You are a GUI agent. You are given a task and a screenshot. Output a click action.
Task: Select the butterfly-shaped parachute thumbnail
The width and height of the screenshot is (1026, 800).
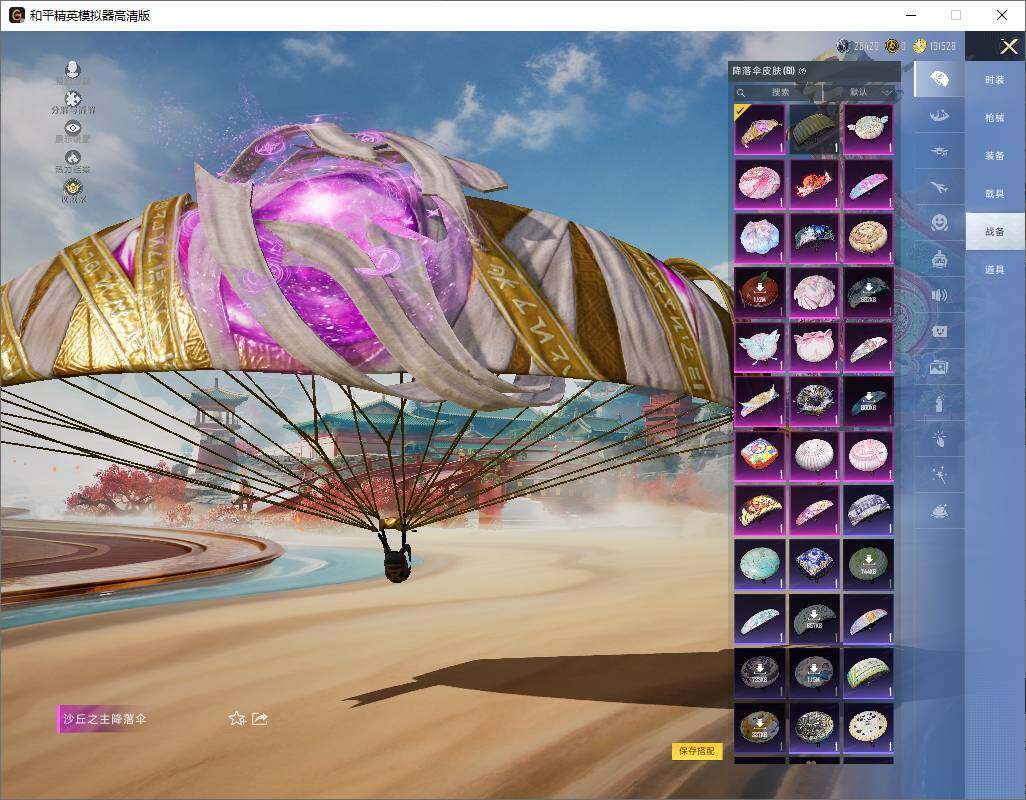point(759,347)
